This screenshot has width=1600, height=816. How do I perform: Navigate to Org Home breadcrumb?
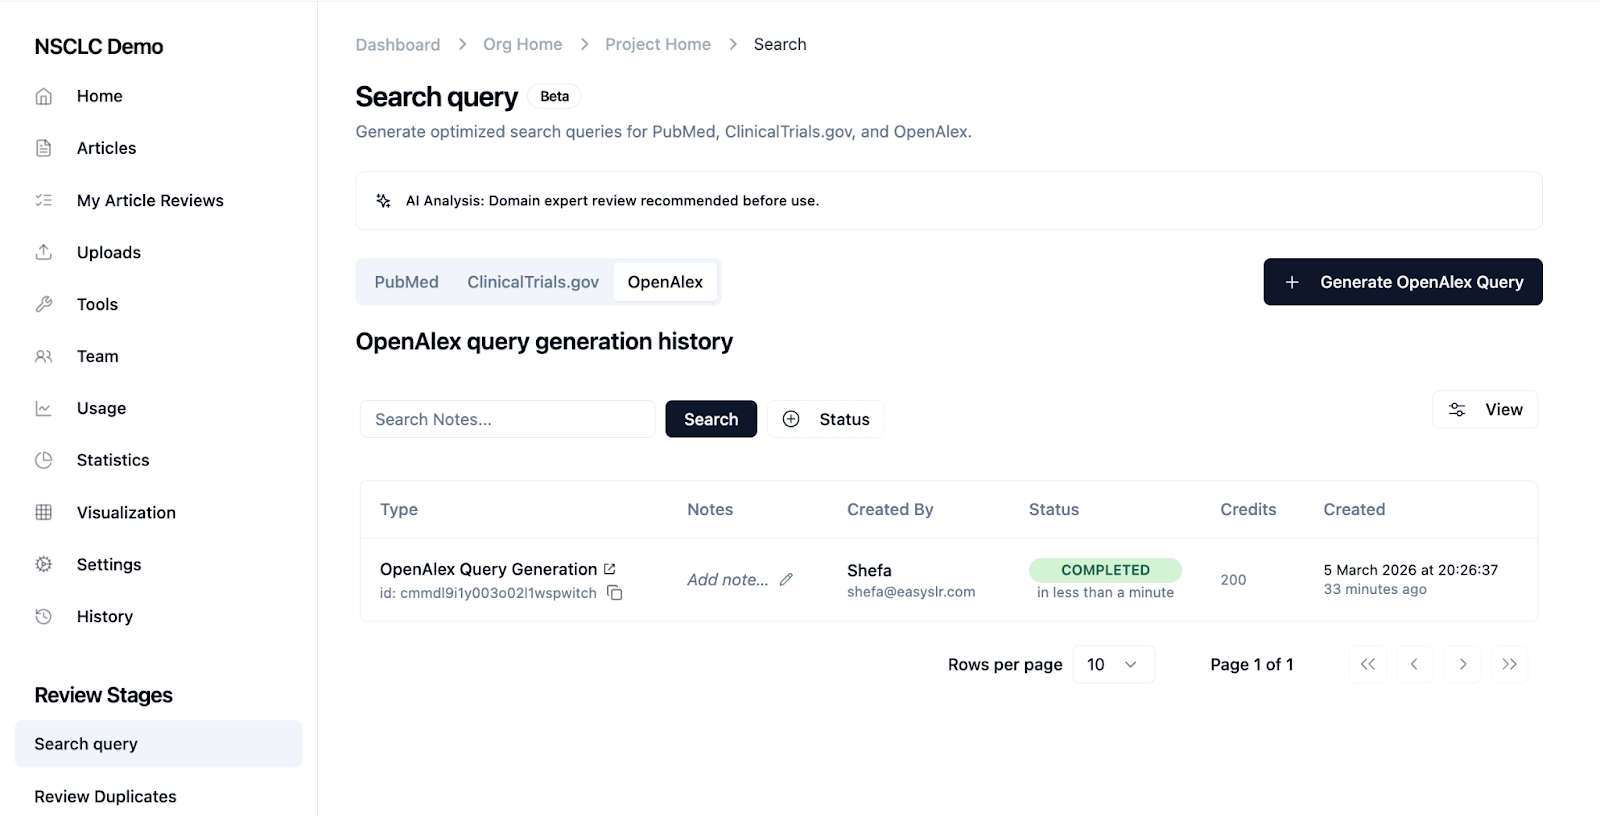522,44
